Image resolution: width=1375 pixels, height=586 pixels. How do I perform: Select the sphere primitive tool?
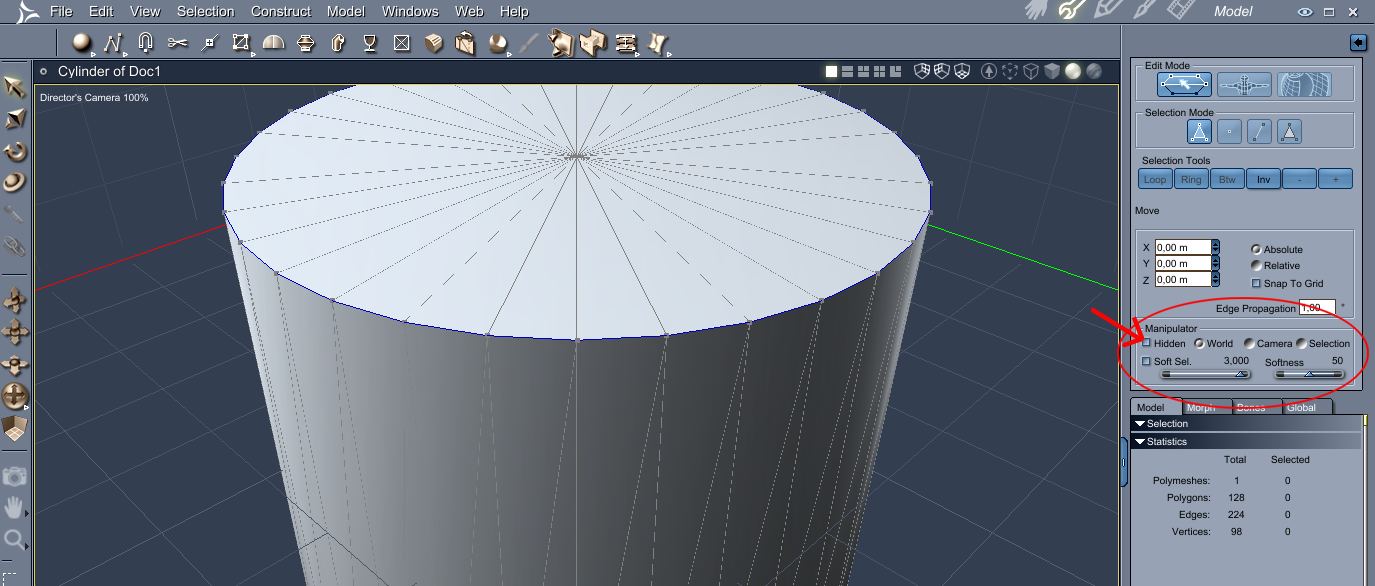coord(81,43)
